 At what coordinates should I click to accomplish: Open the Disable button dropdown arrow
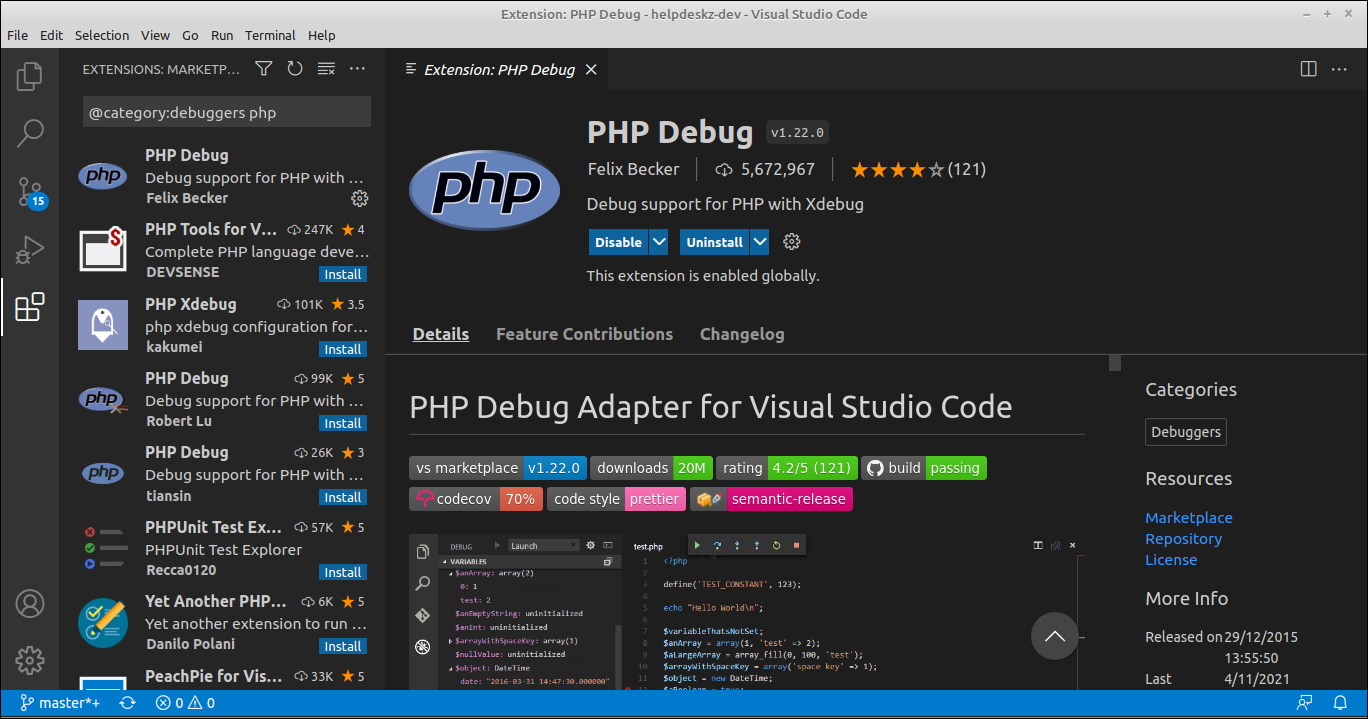(x=658, y=241)
